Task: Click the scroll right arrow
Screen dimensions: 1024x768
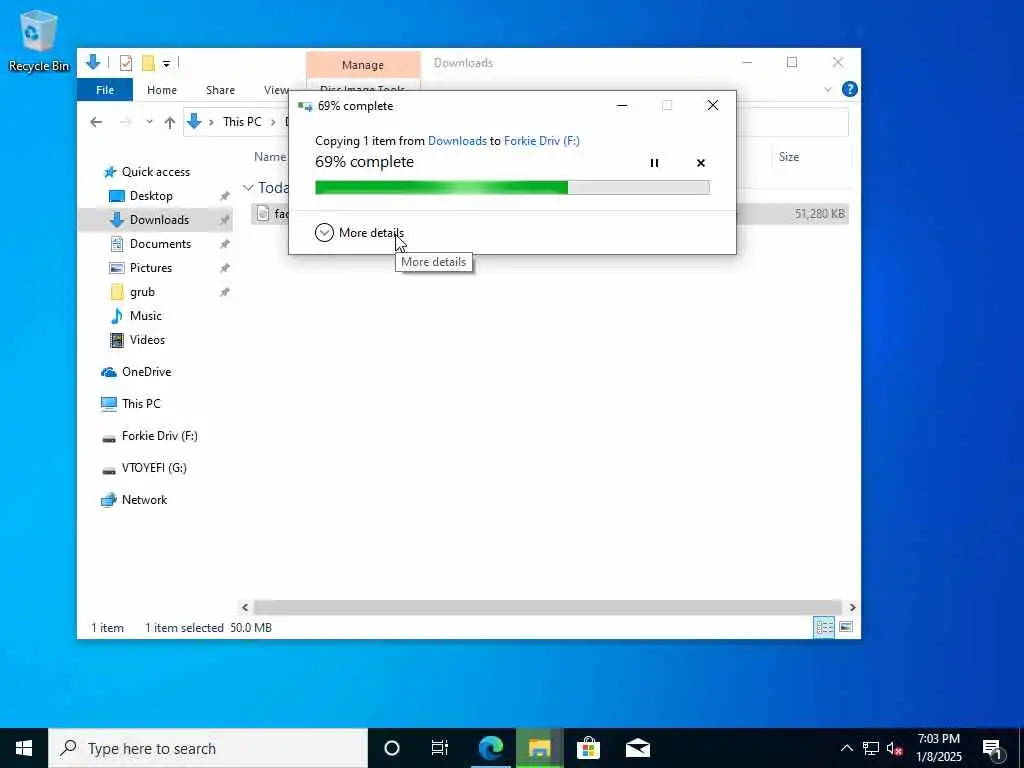Action: click(x=852, y=607)
